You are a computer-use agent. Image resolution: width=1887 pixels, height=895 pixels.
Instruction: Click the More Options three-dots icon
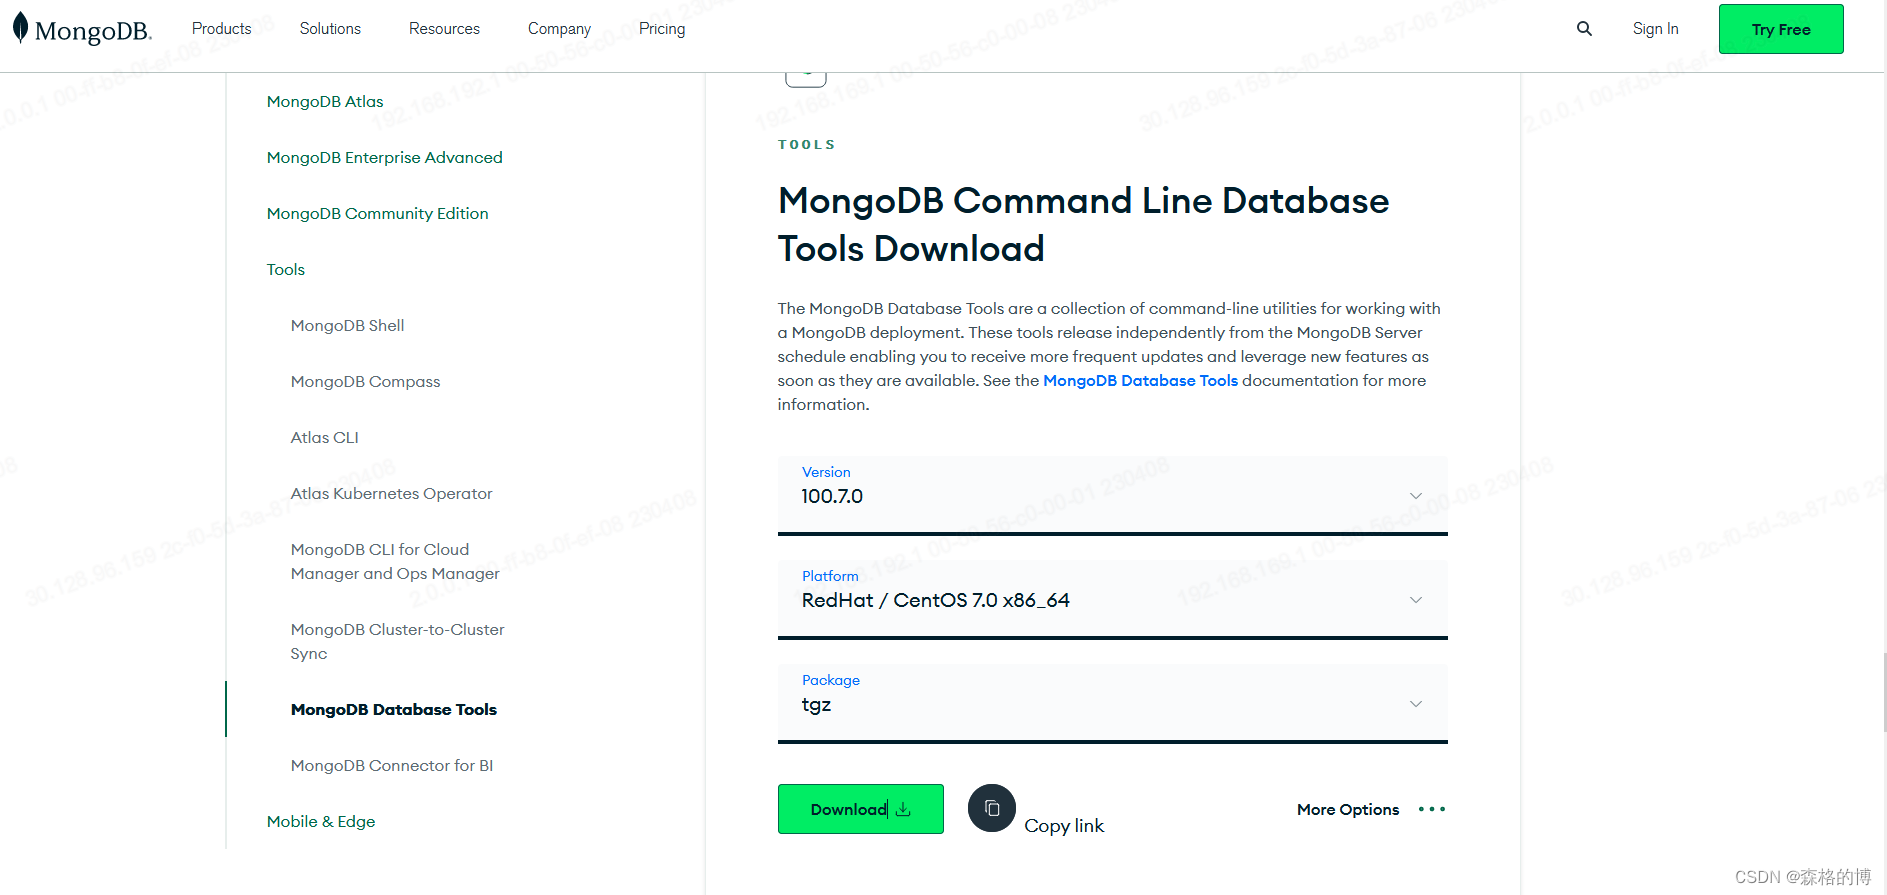(x=1432, y=809)
